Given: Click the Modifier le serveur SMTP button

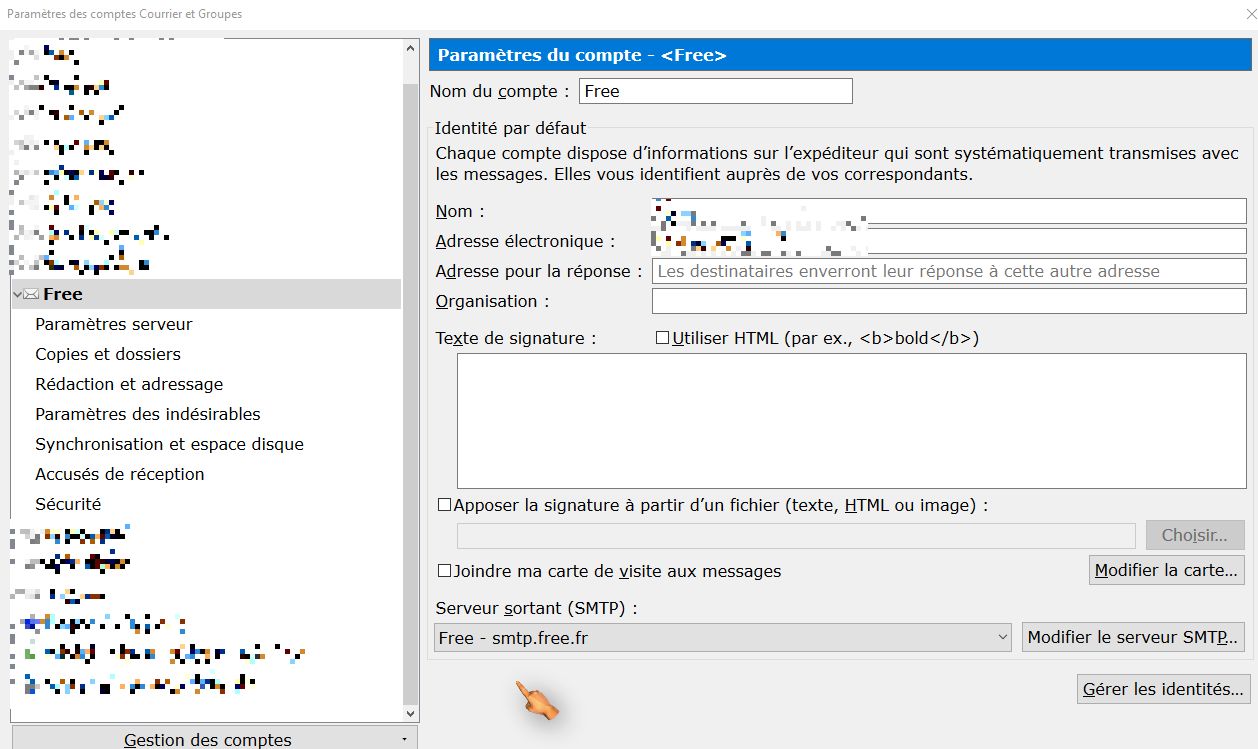Looking at the screenshot, I should pyautogui.click(x=1133, y=637).
